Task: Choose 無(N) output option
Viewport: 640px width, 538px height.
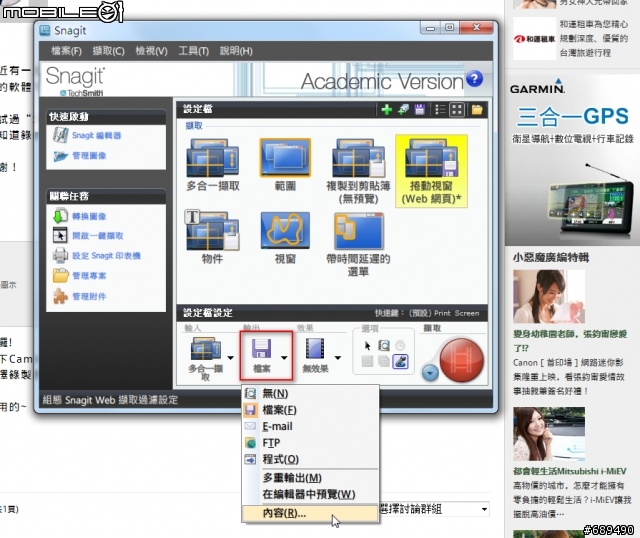Action: 310,393
